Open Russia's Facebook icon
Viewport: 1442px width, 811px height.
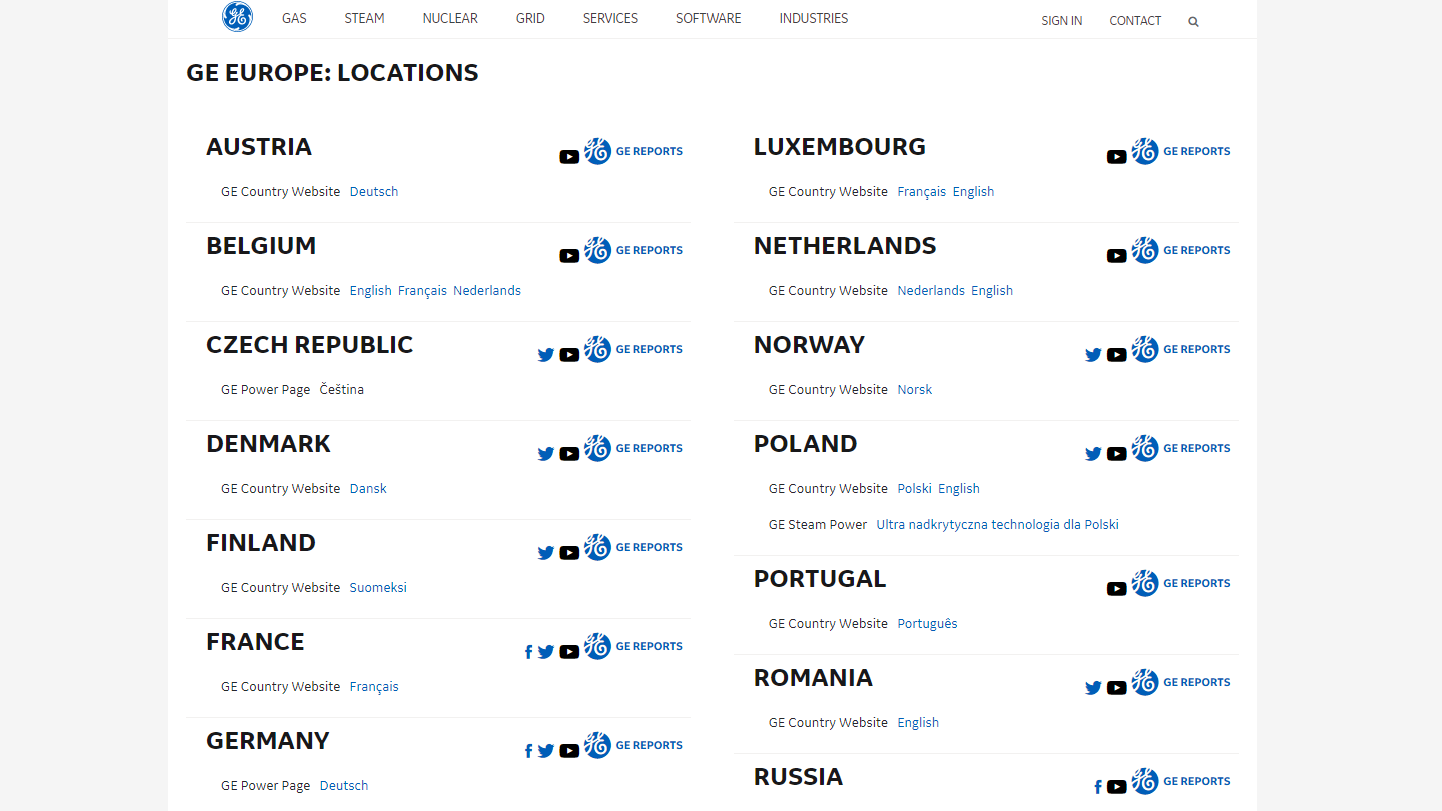1097,787
